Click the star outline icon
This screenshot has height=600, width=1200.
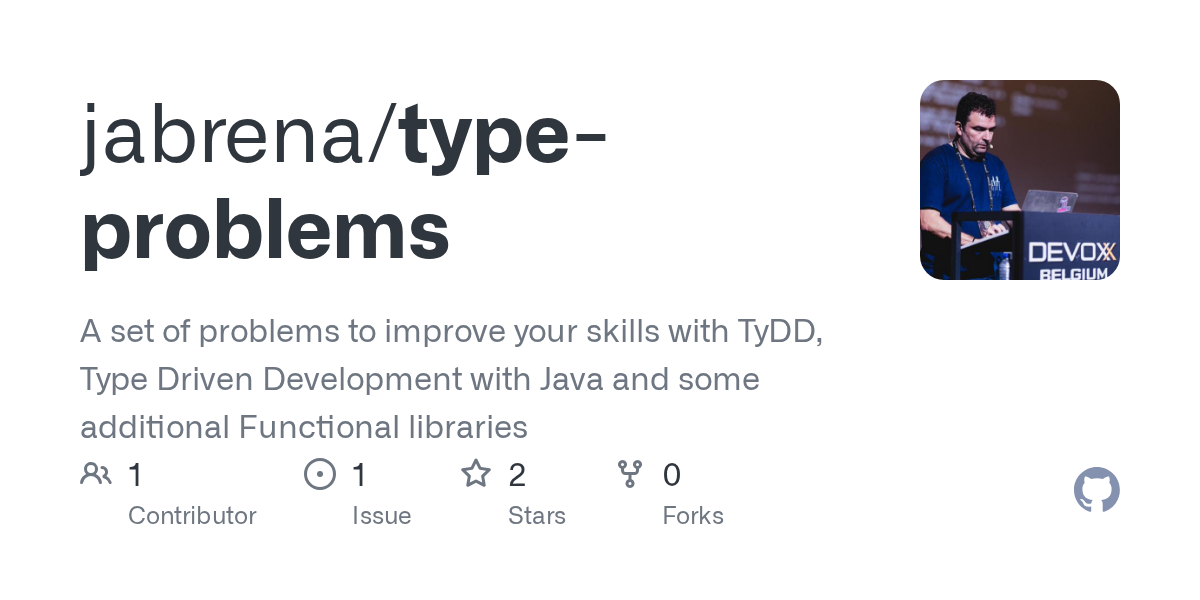476,474
